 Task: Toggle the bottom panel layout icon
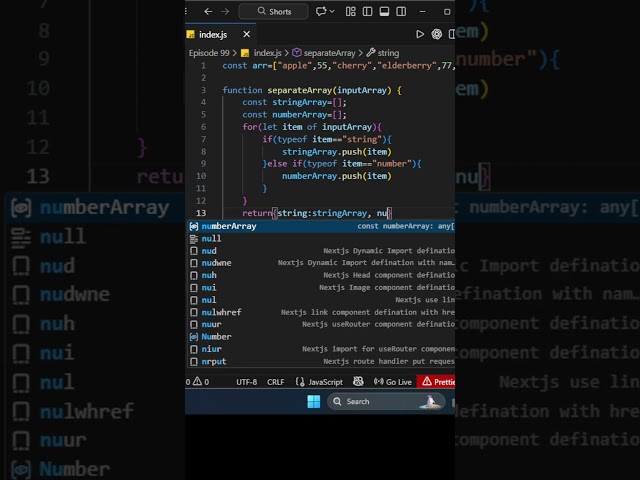(x=384, y=11)
